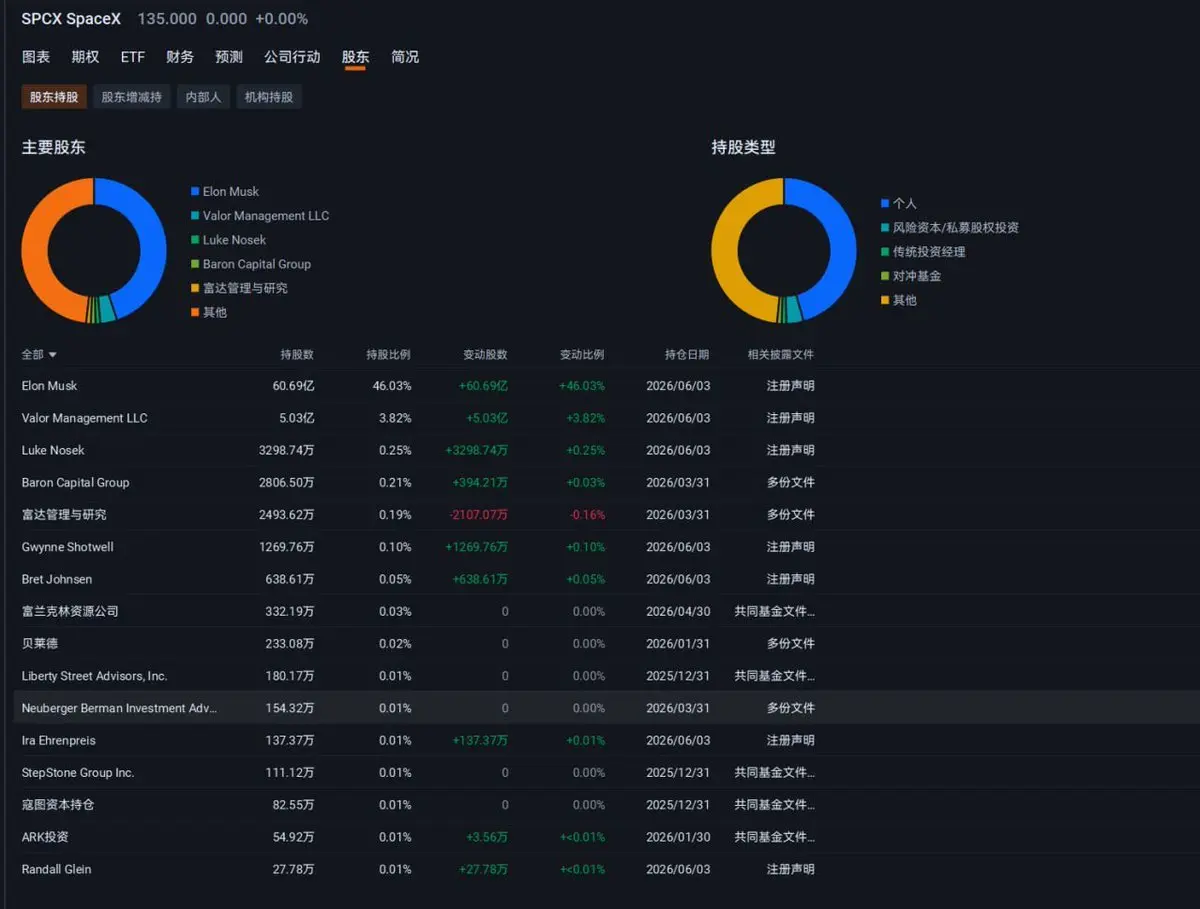Viewport: 1200px width, 909px height.
Task: Click the 个人 legend entry
Action: click(x=898, y=203)
